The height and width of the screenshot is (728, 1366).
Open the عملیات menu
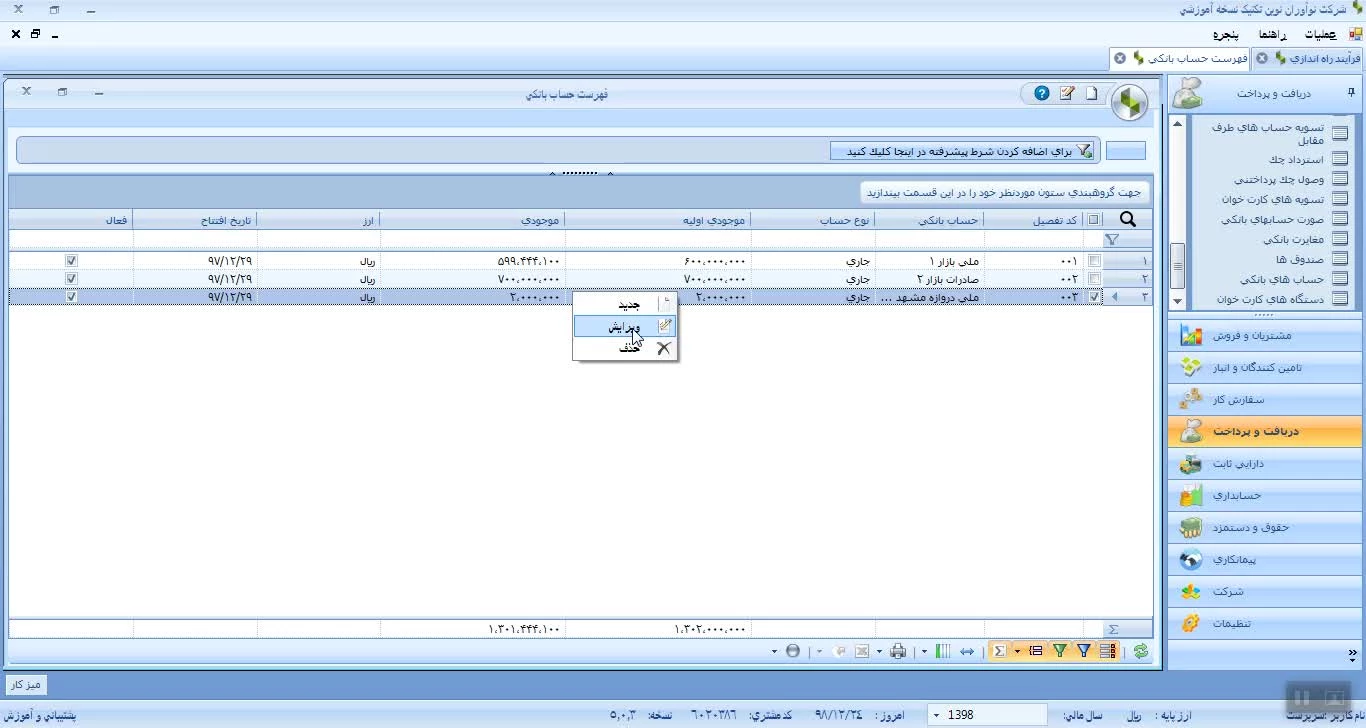click(1319, 34)
